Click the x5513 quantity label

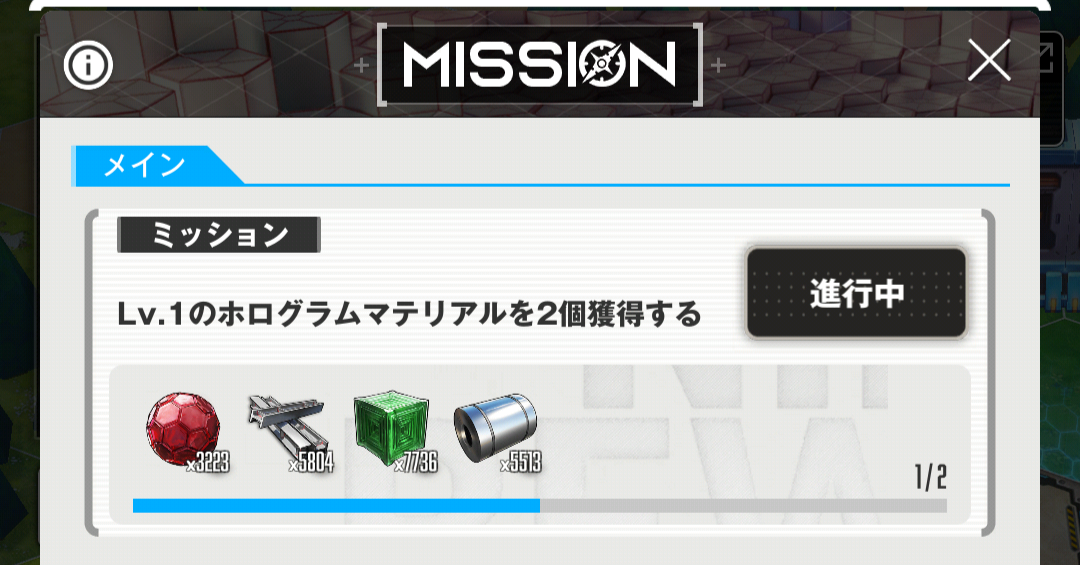(x=521, y=462)
